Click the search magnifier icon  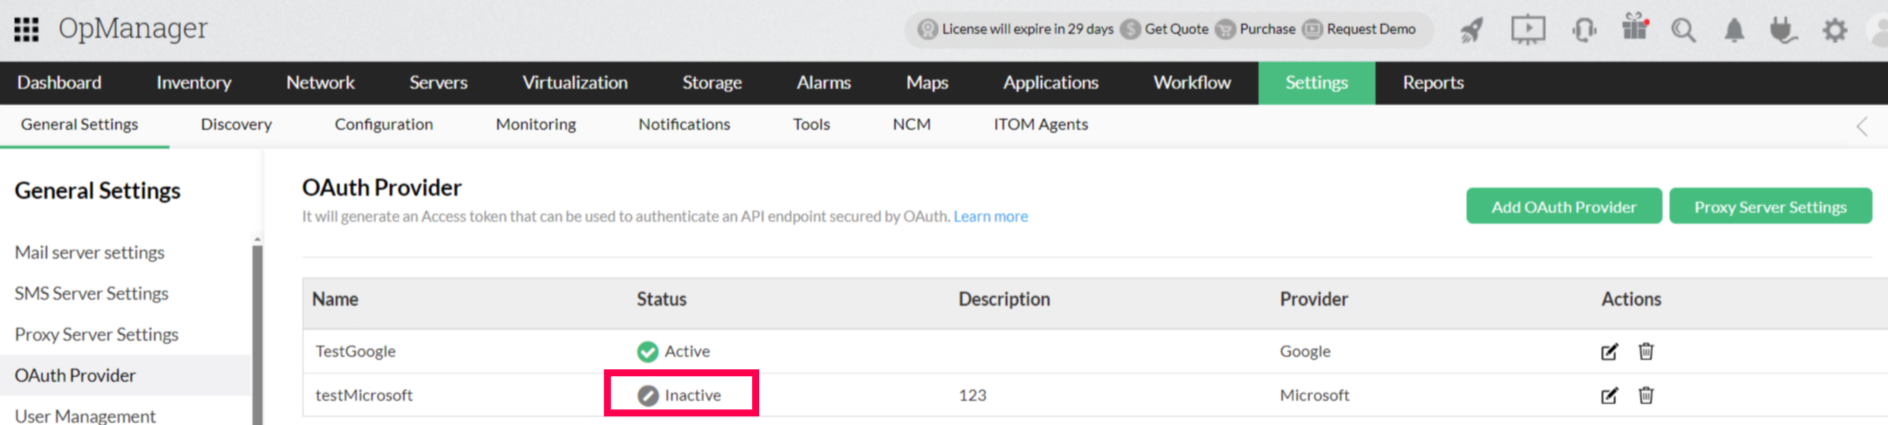1683,30
